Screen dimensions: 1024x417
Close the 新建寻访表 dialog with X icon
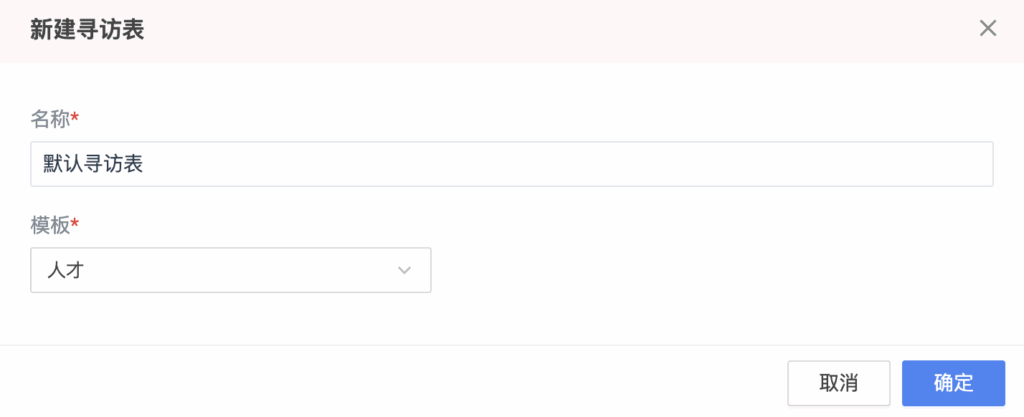pyautogui.click(x=987, y=29)
